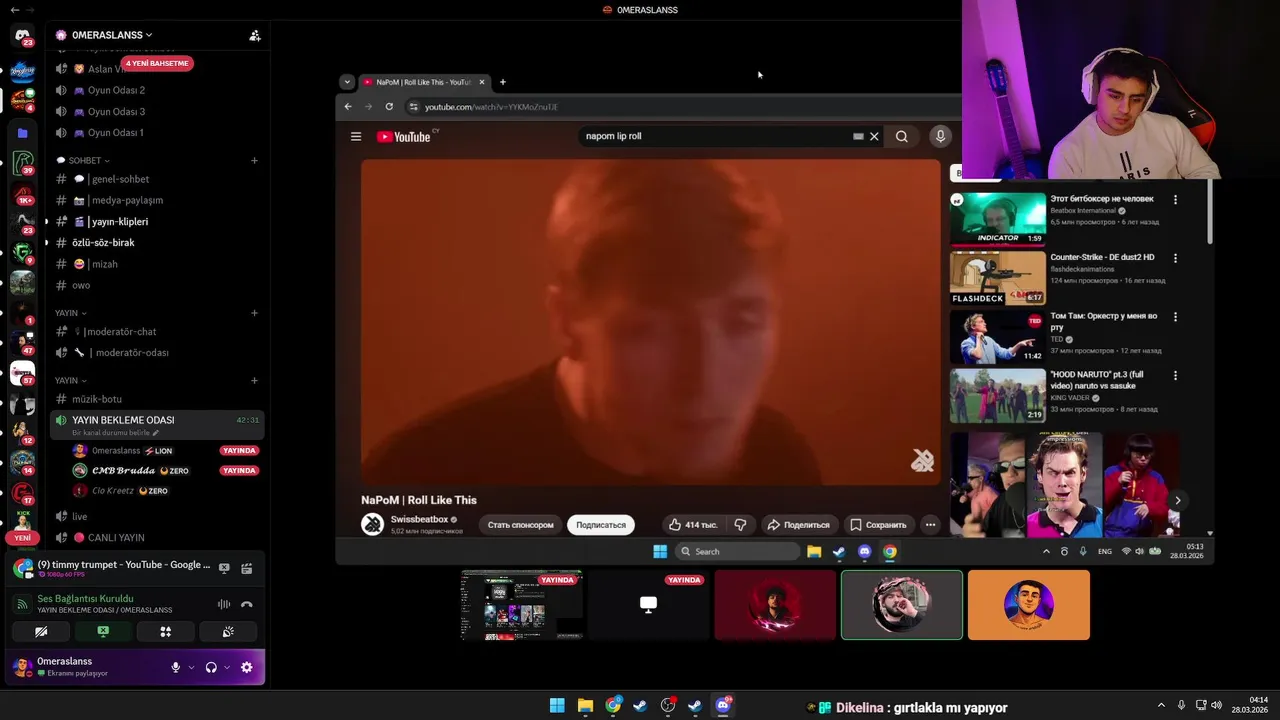Disconnect from voice with the phone icon
Viewport: 1280px width, 720px height.
pyautogui.click(x=246, y=604)
